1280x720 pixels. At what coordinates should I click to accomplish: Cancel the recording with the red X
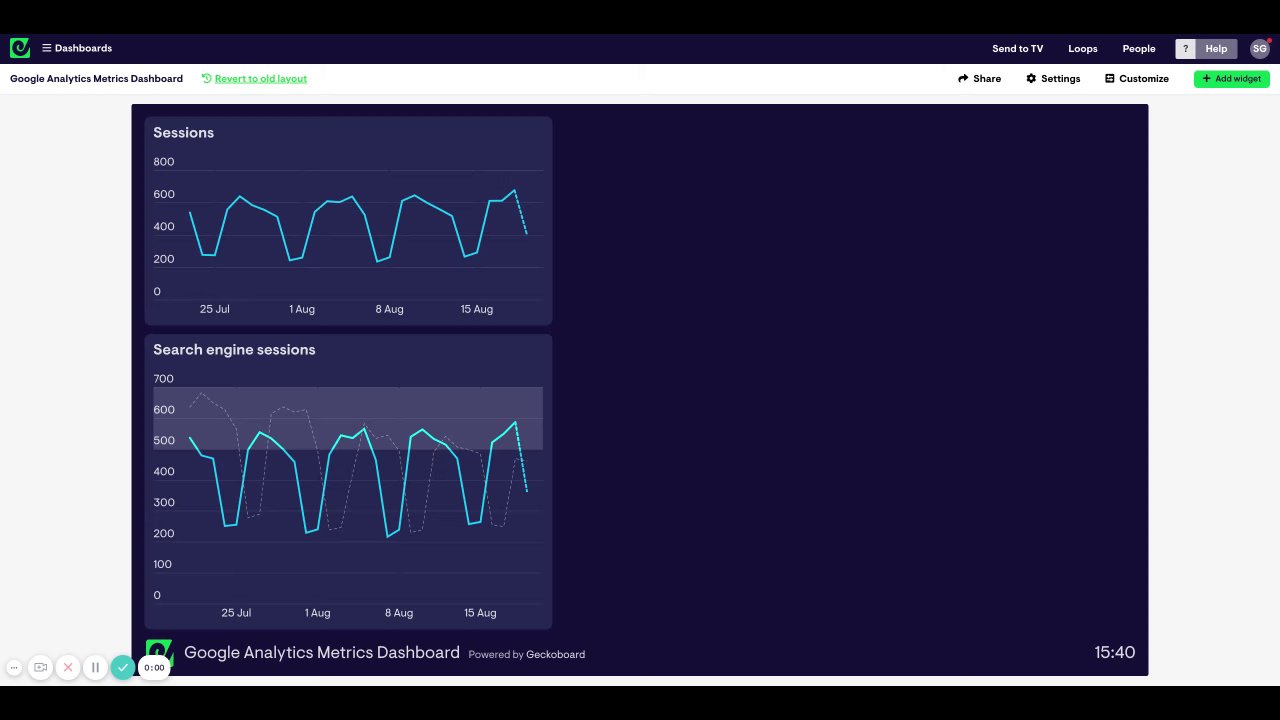coord(68,667)
